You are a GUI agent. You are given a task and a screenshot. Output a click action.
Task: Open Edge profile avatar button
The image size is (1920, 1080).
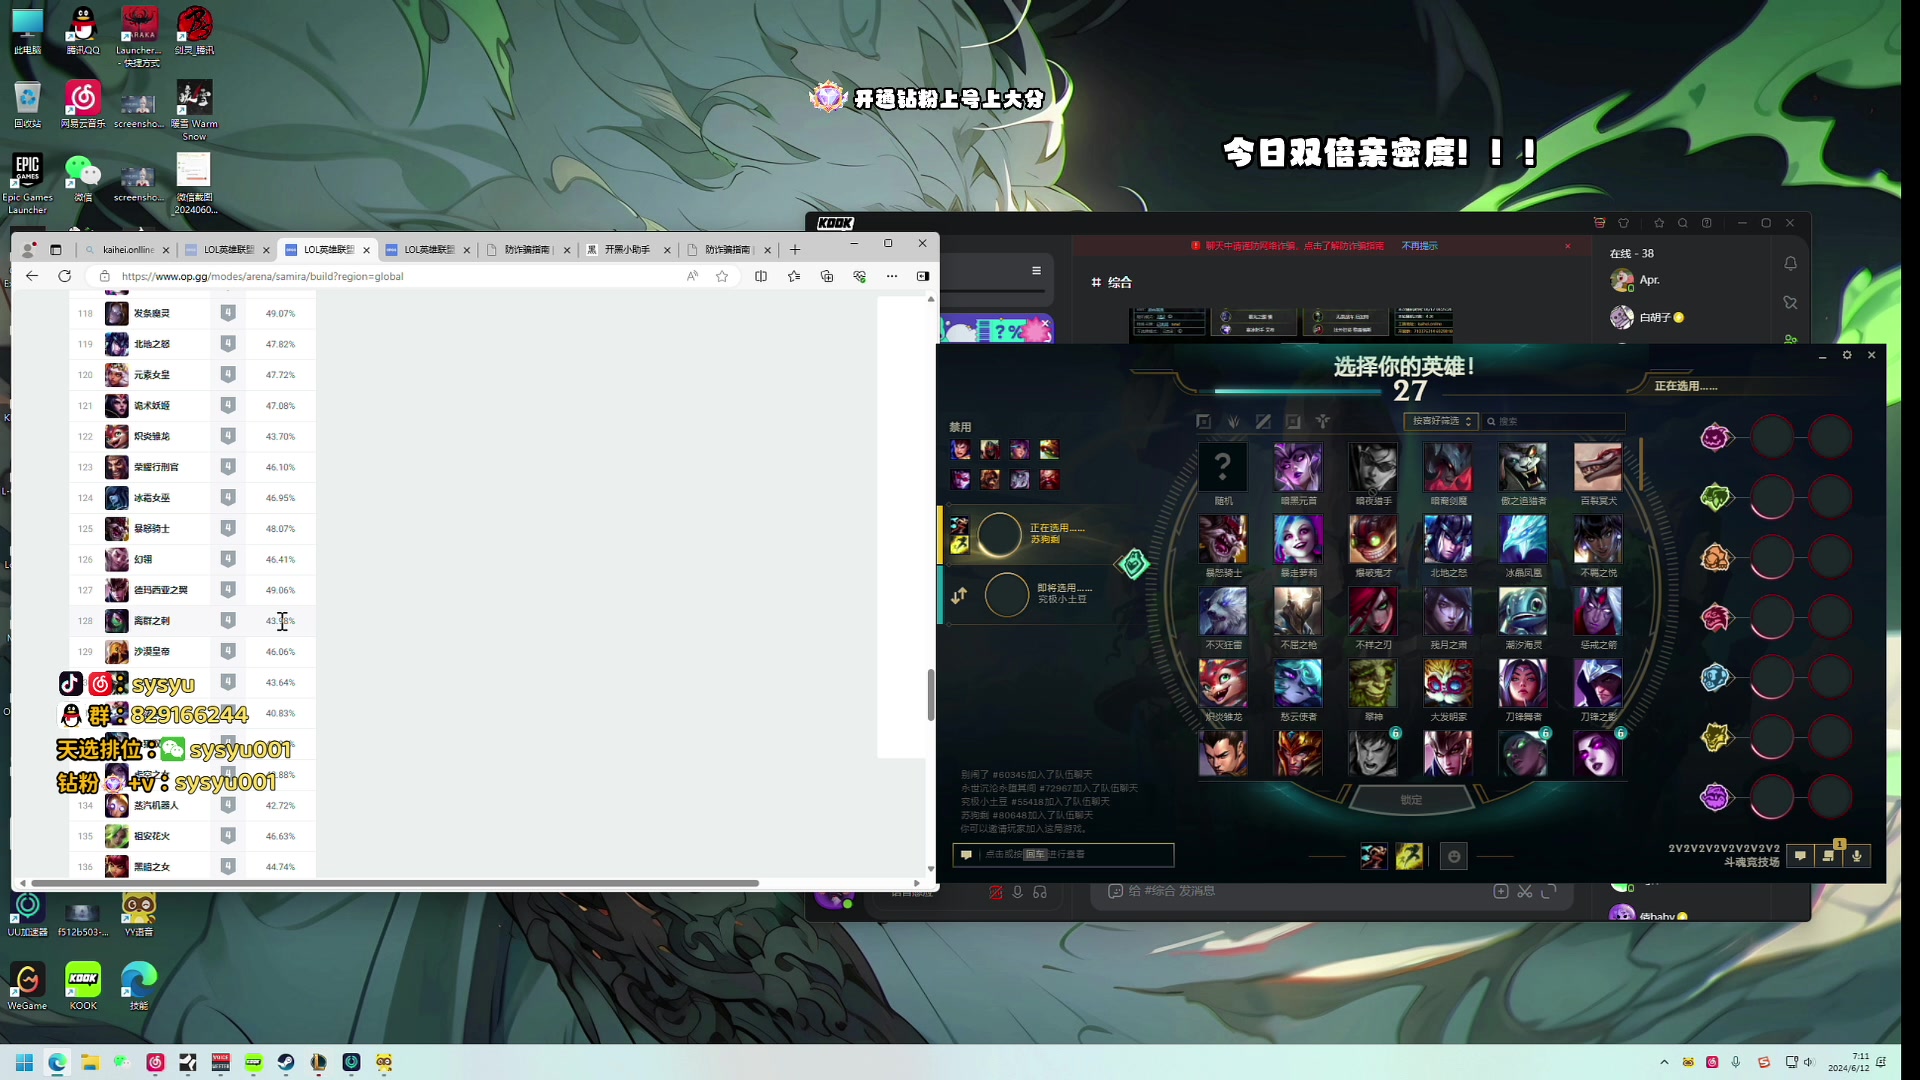pyautogui.click(x=29, y=250)
